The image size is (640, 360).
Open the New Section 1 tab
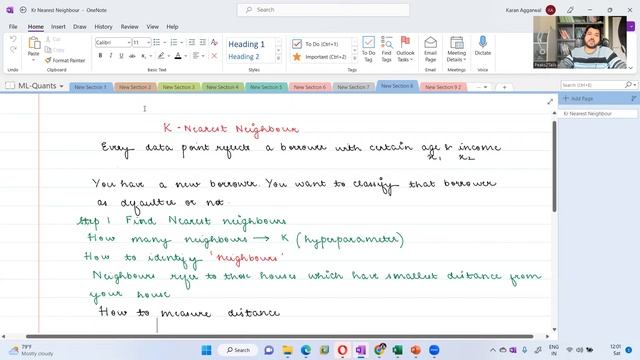tap(91, 87)
